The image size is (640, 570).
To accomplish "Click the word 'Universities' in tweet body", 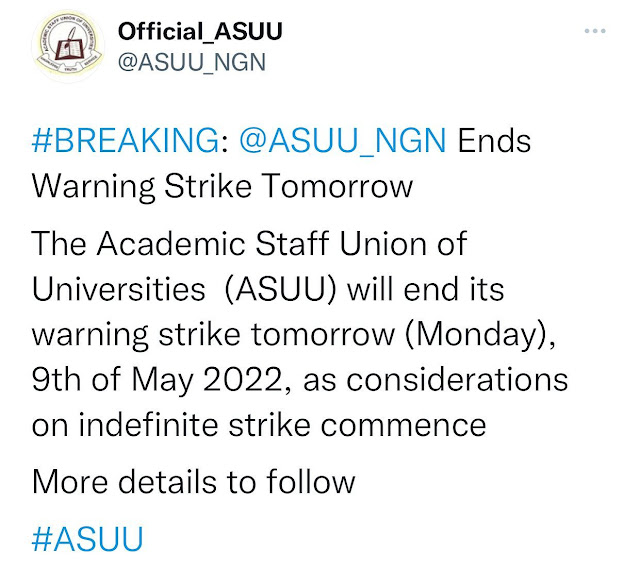I will [x=118, y=289].
